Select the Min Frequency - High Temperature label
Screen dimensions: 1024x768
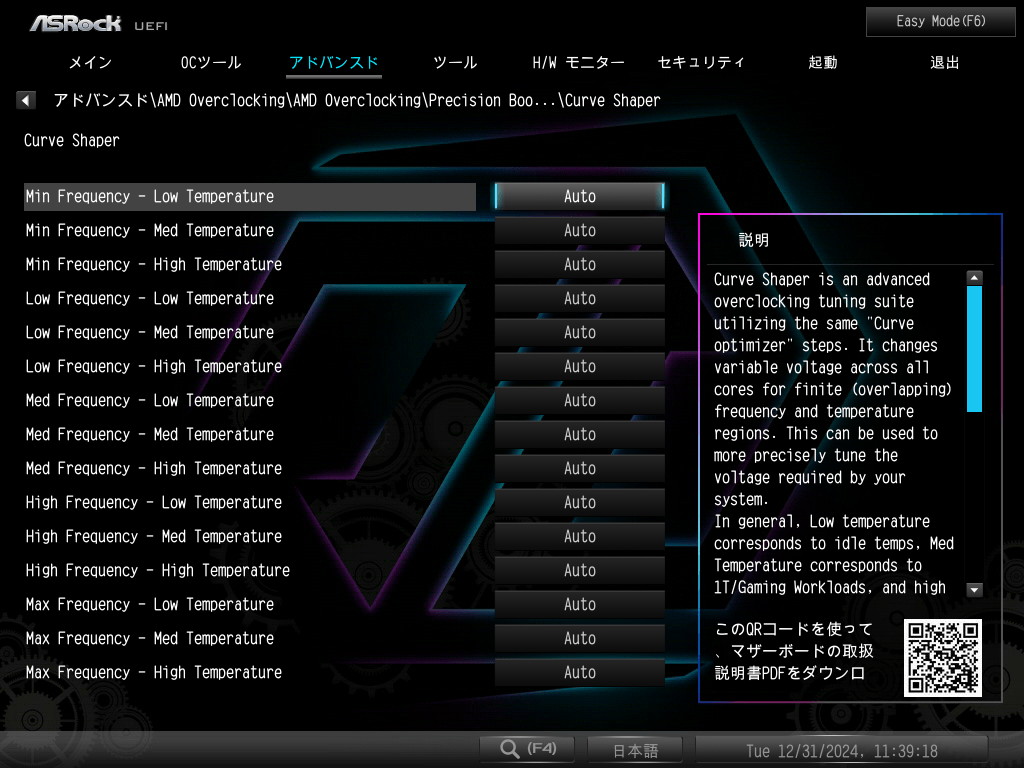(x=153, y=264)
